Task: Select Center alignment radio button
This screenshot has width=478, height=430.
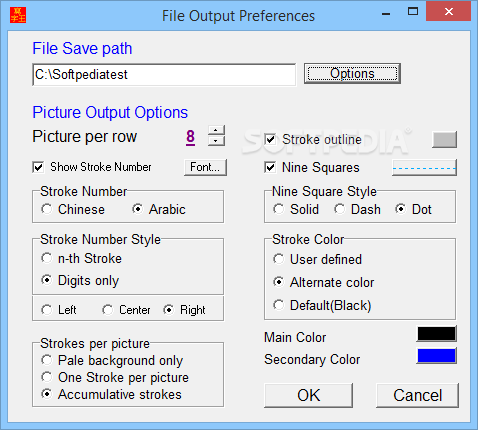Action: [107, 310]
